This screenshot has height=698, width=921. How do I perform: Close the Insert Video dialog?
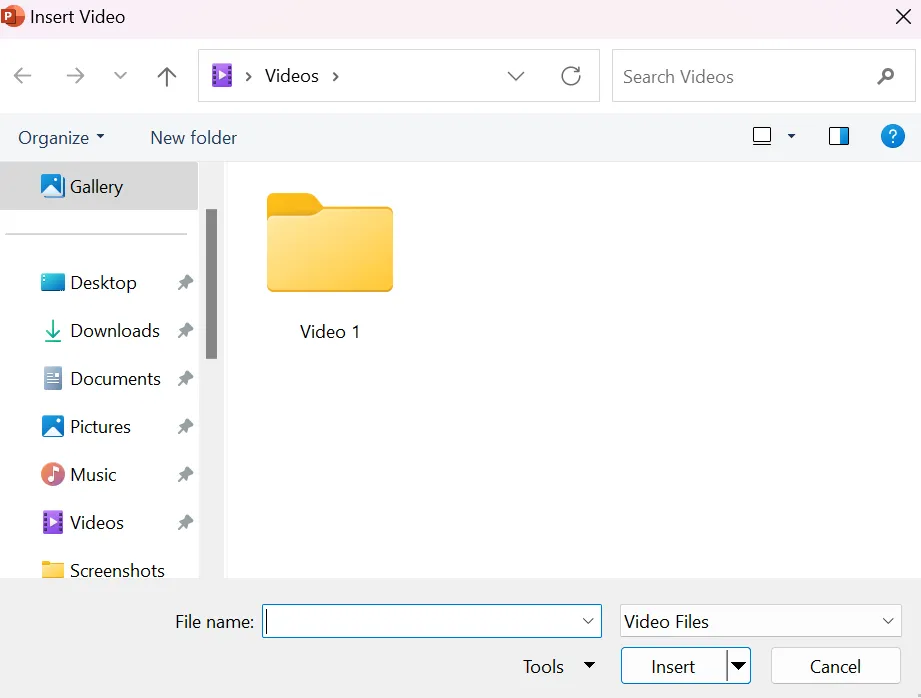coord(903,17)
